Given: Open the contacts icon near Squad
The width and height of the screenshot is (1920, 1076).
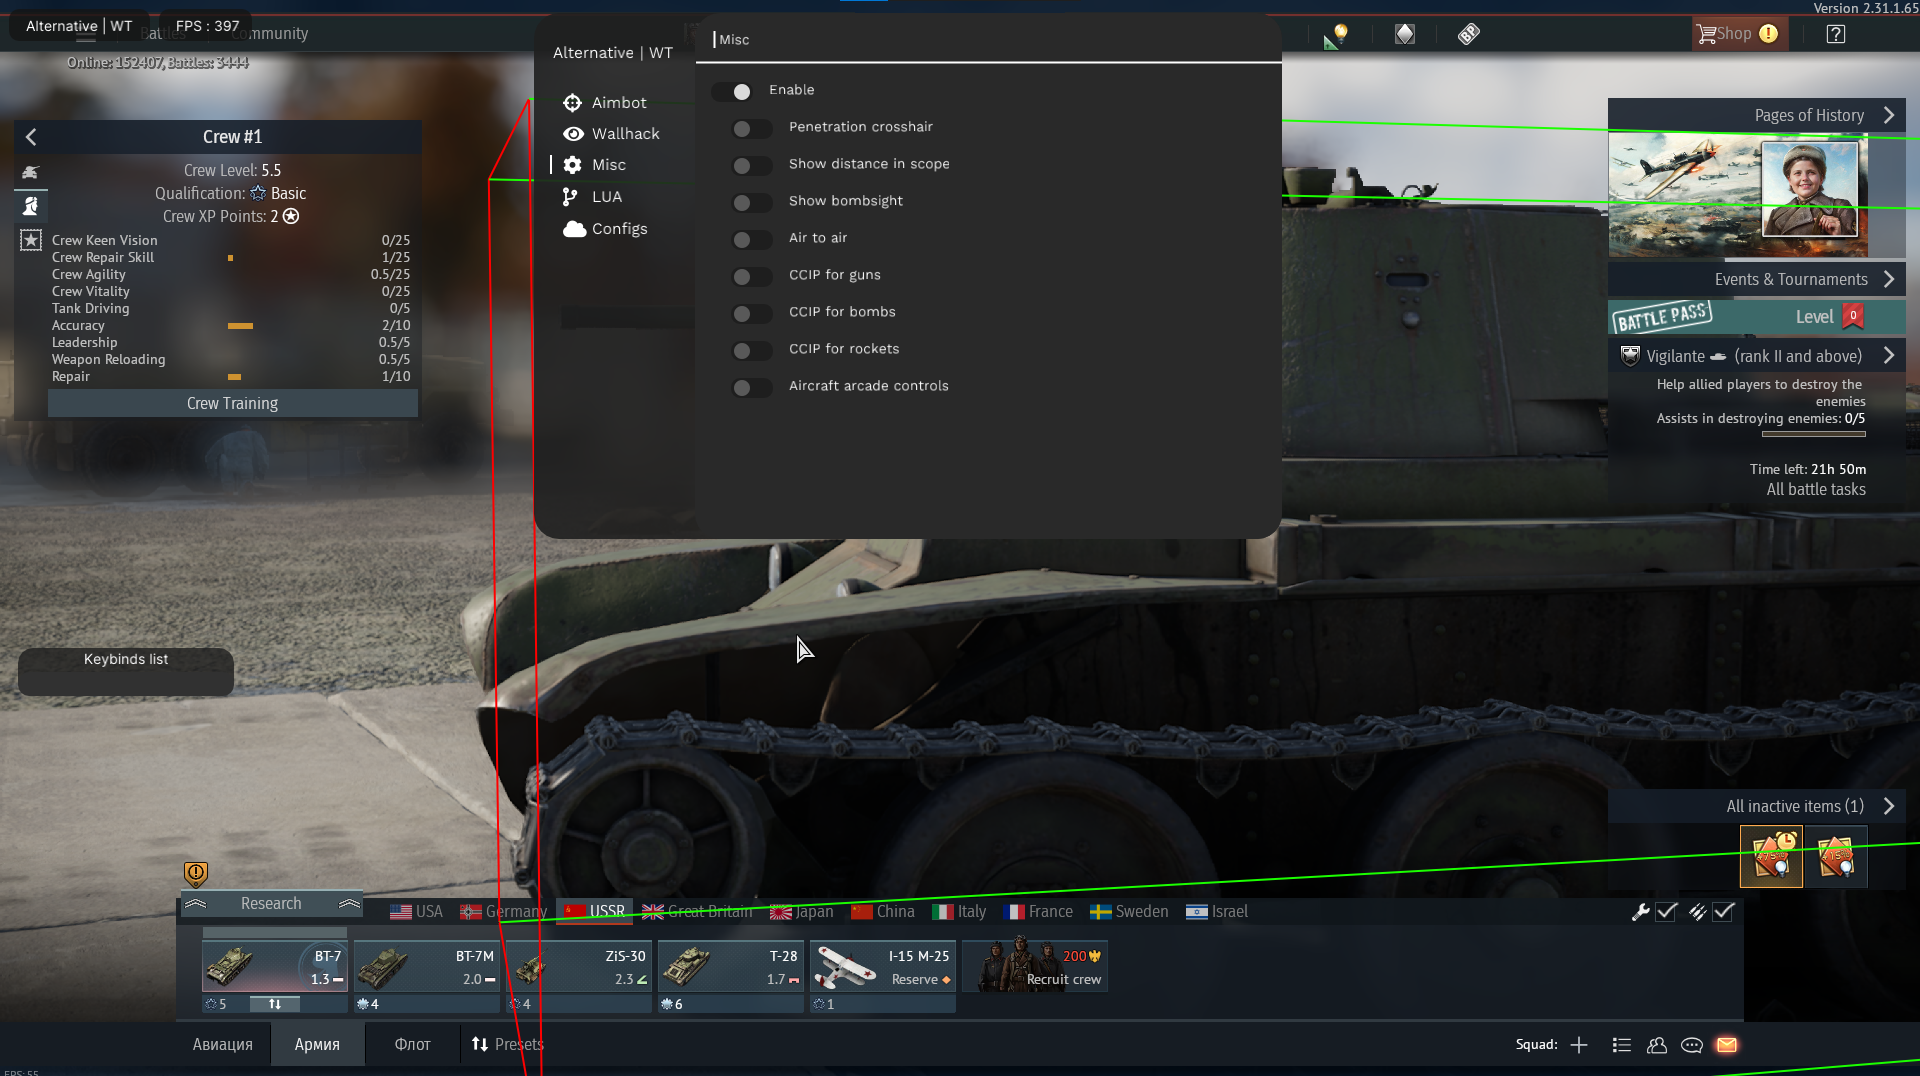Looking at the screenshot, I should point(1657,1045).
